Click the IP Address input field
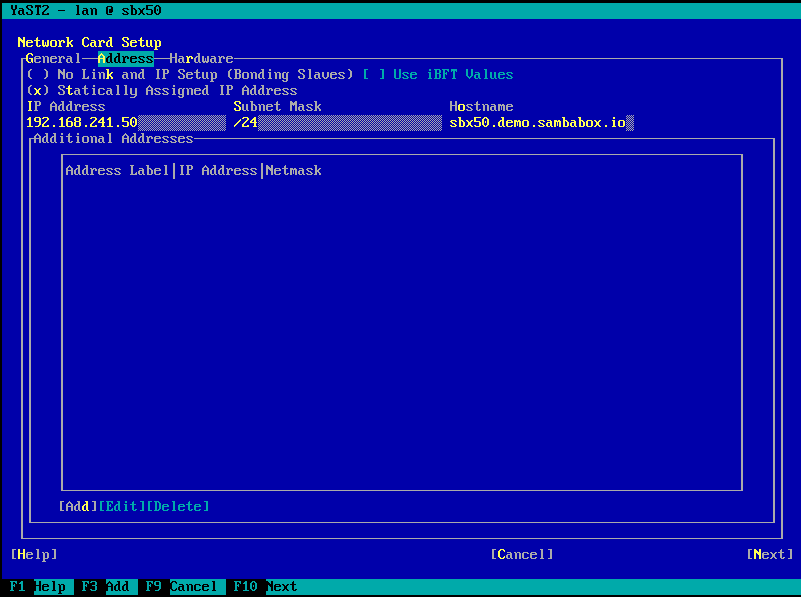This screenshot has height=597, width=801. click(126, 123)
